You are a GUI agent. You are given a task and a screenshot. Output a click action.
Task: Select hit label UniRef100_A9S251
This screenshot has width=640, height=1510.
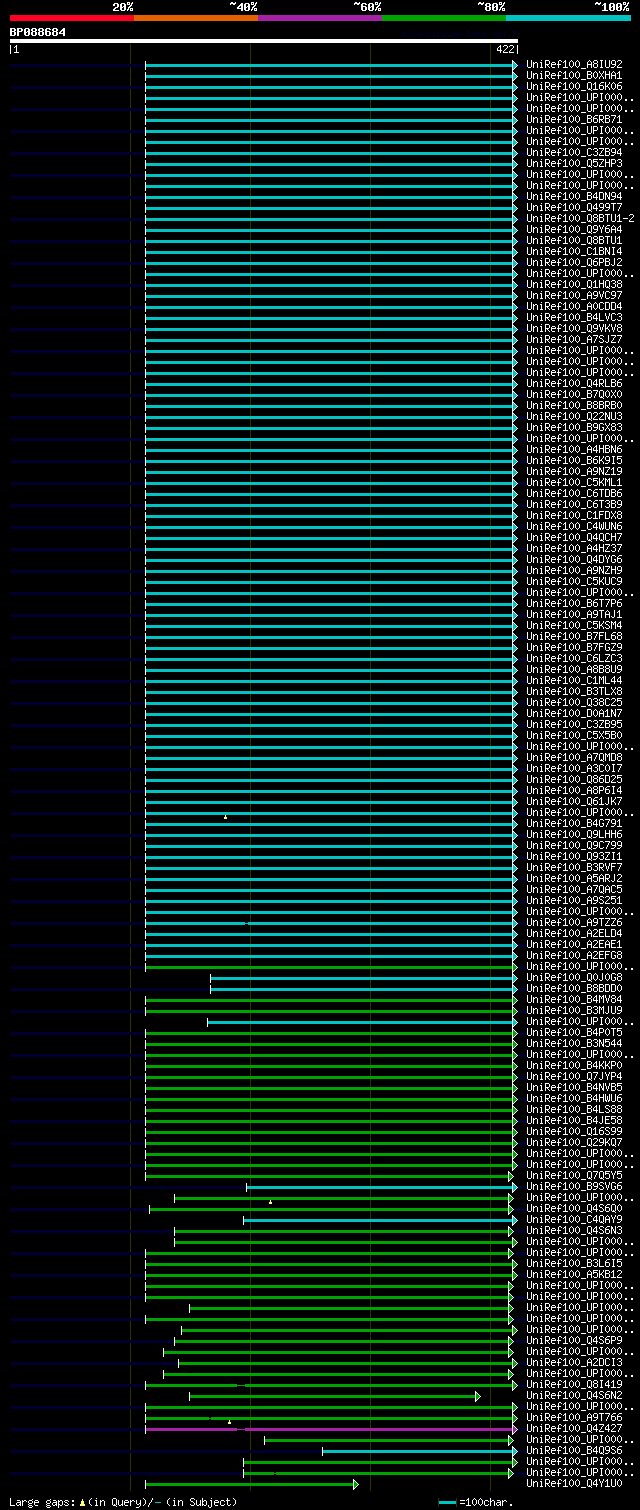tap(574, 901)
